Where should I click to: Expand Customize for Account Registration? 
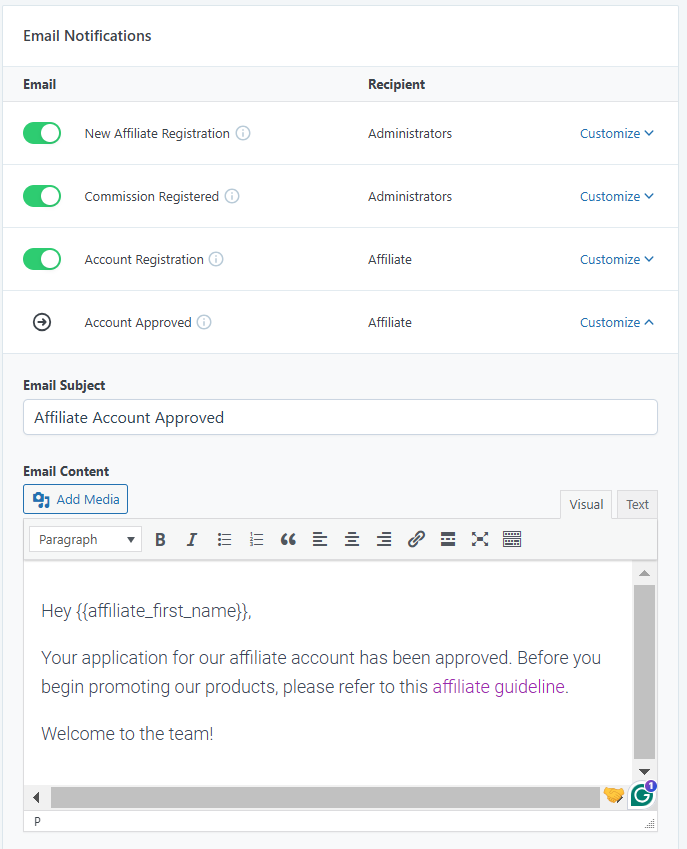[x=616, y=259]
